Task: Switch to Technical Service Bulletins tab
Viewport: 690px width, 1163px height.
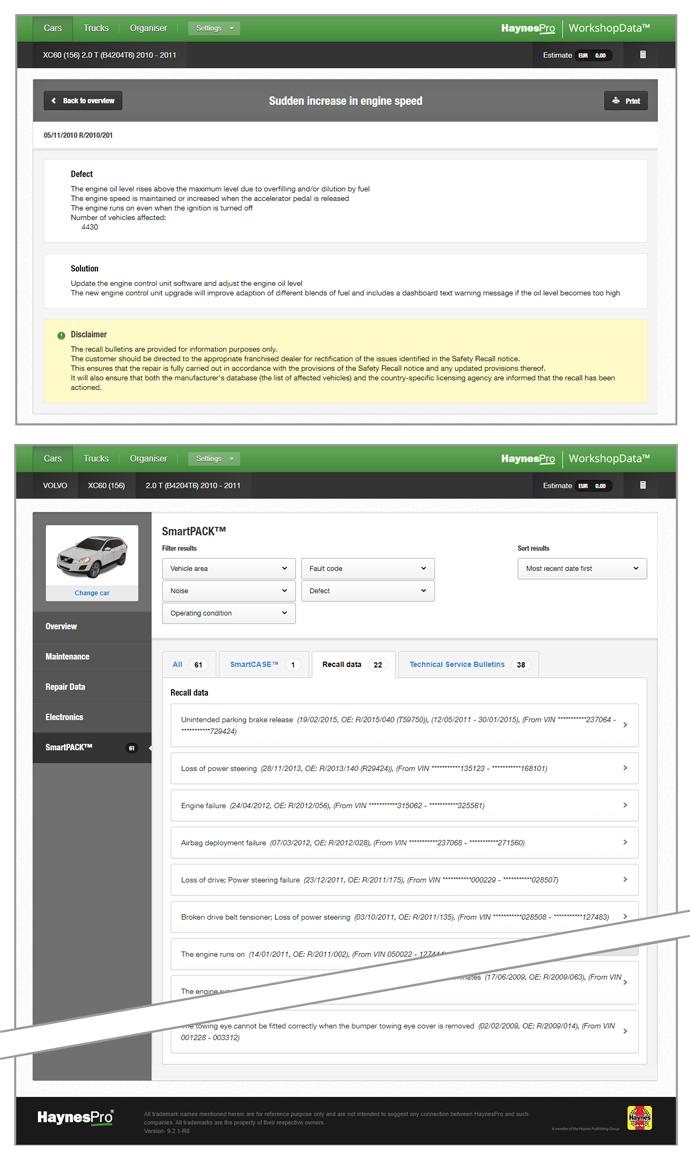Action: pyautogui.click(x=468, y=665)
